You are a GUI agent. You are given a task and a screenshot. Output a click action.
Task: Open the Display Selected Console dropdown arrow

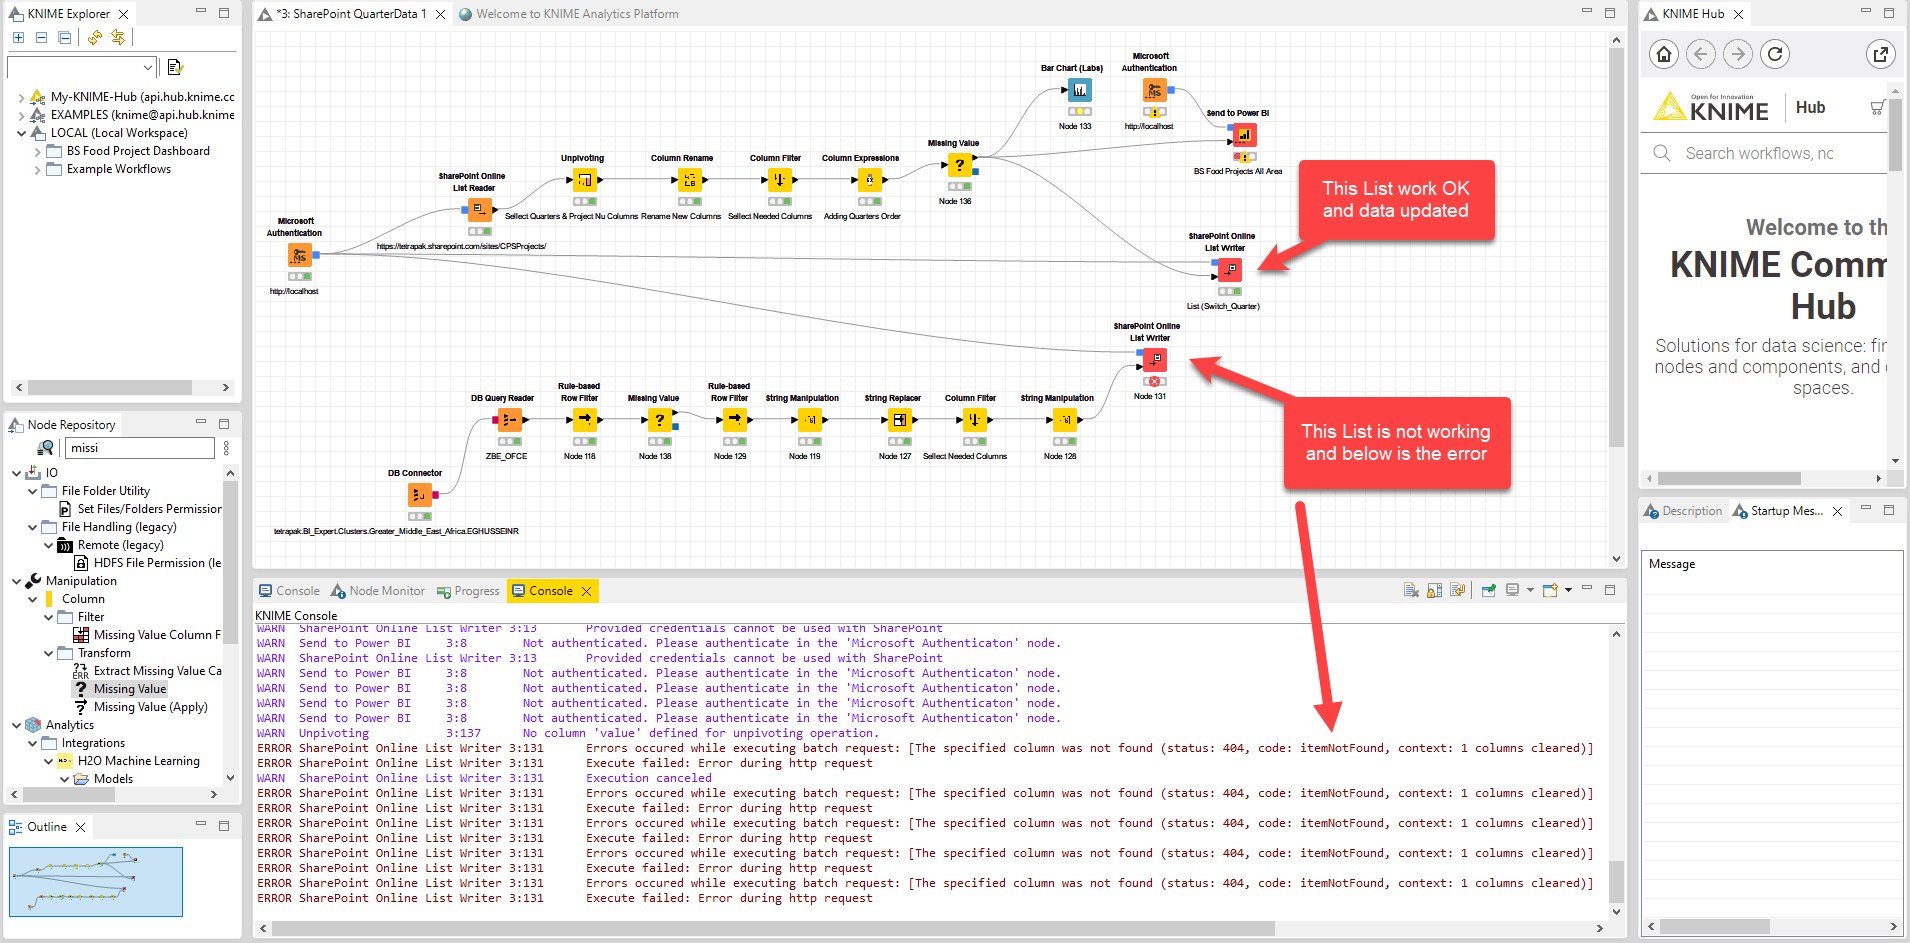coord(1530,590)
